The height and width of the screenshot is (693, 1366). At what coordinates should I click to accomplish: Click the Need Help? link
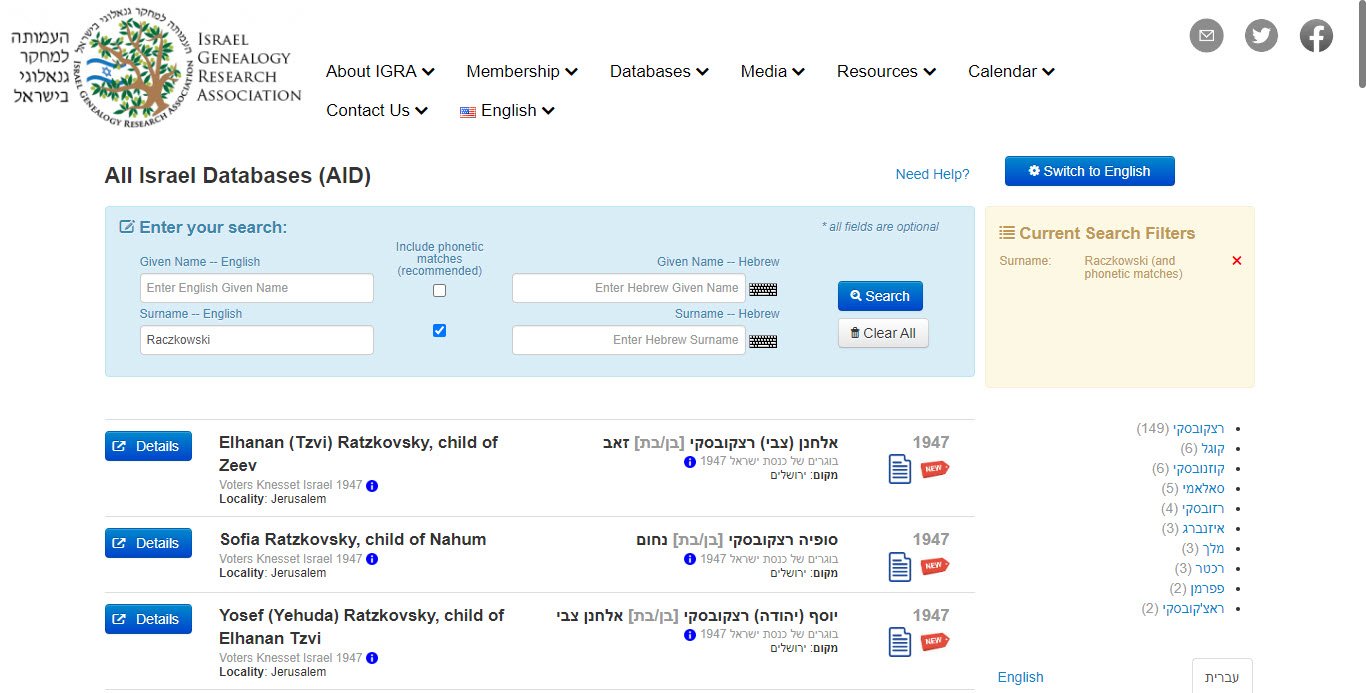(932, 174)
